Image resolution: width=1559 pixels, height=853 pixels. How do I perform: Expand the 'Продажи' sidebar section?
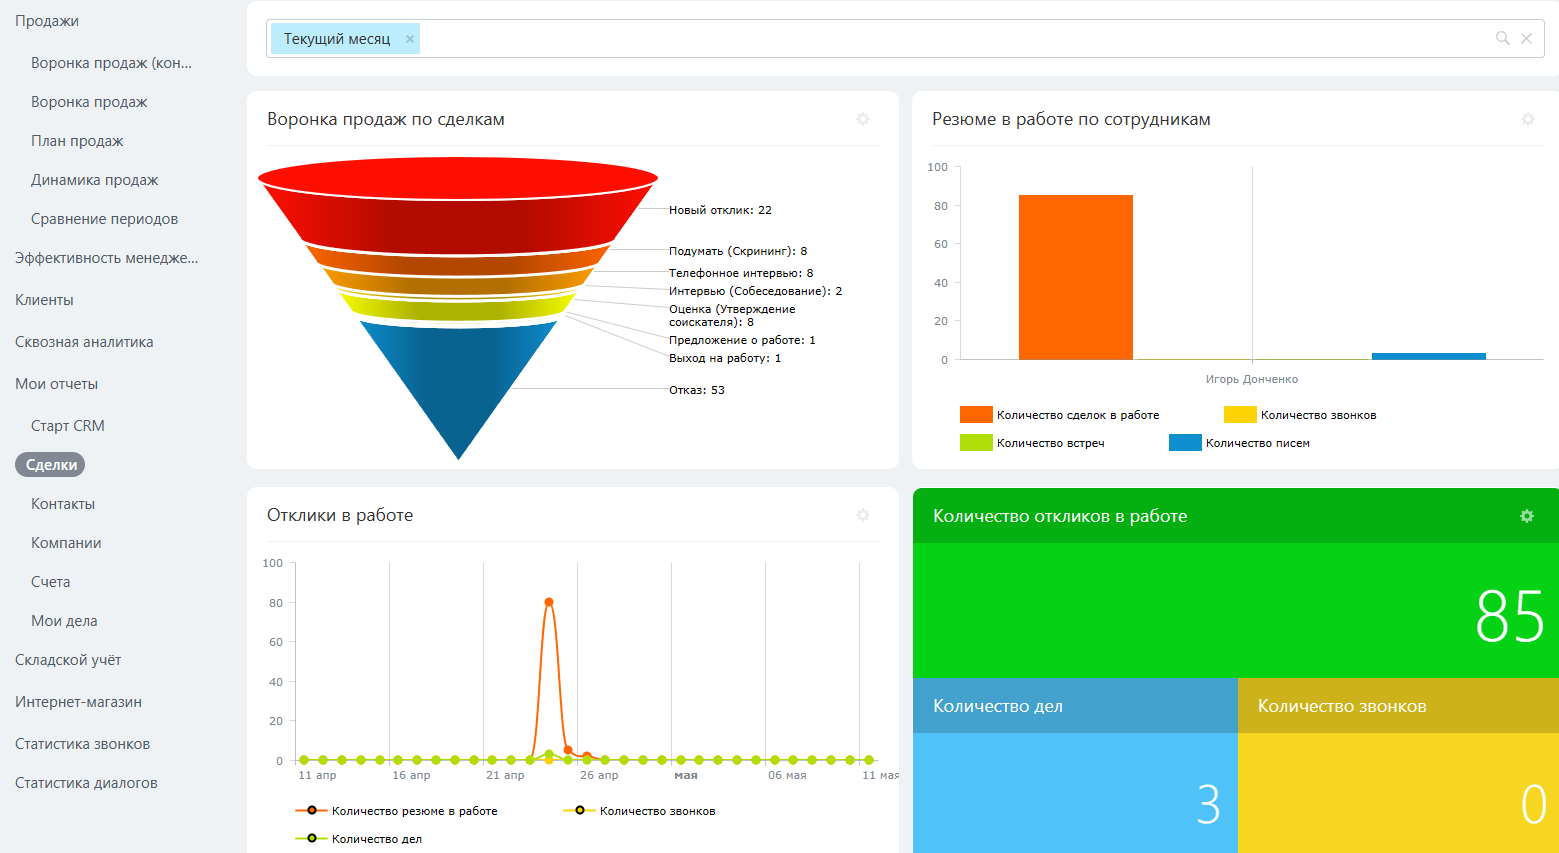(x=47, y=21)
